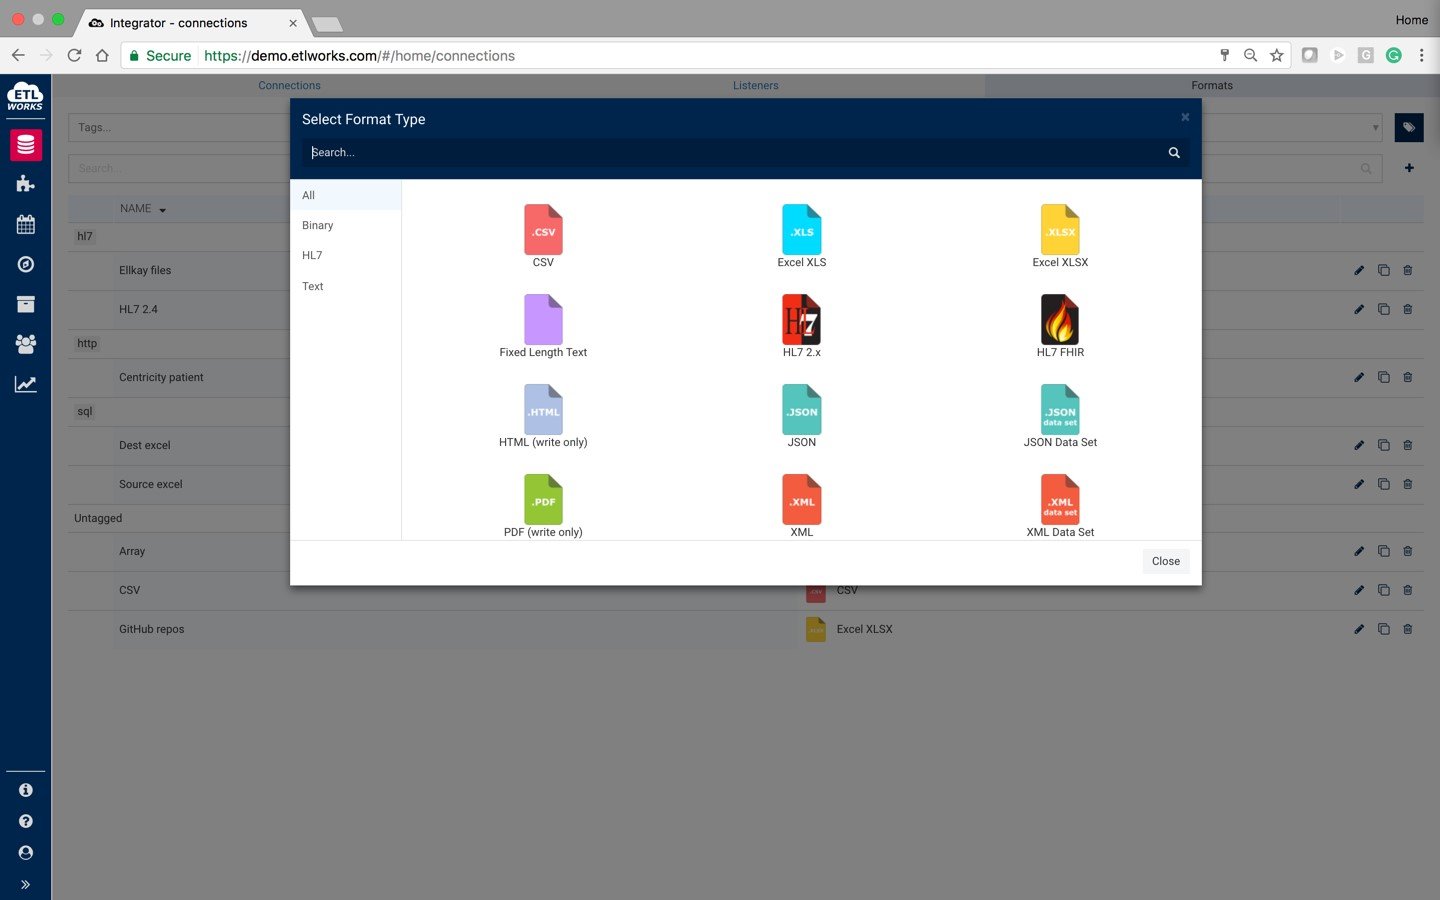Screen dimensions: 1440x900
Task: Pick the Excel XLSX format icon
Action: [1060, 230]
